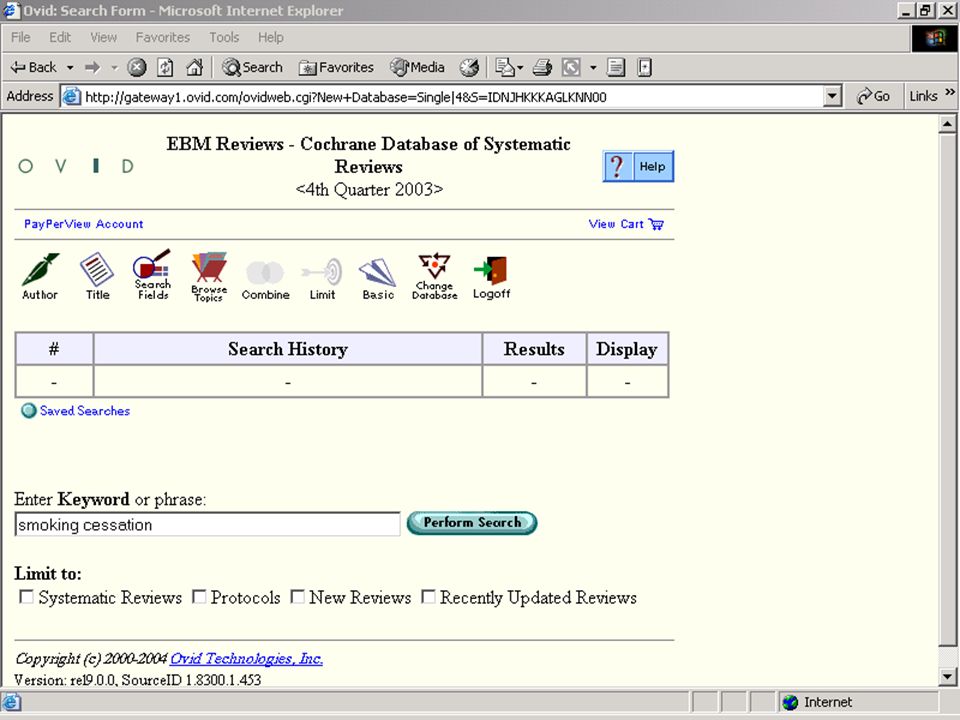Click the Results column header
Screen dimensions: 960x720
pyautogui.click(x=534, y=349)
